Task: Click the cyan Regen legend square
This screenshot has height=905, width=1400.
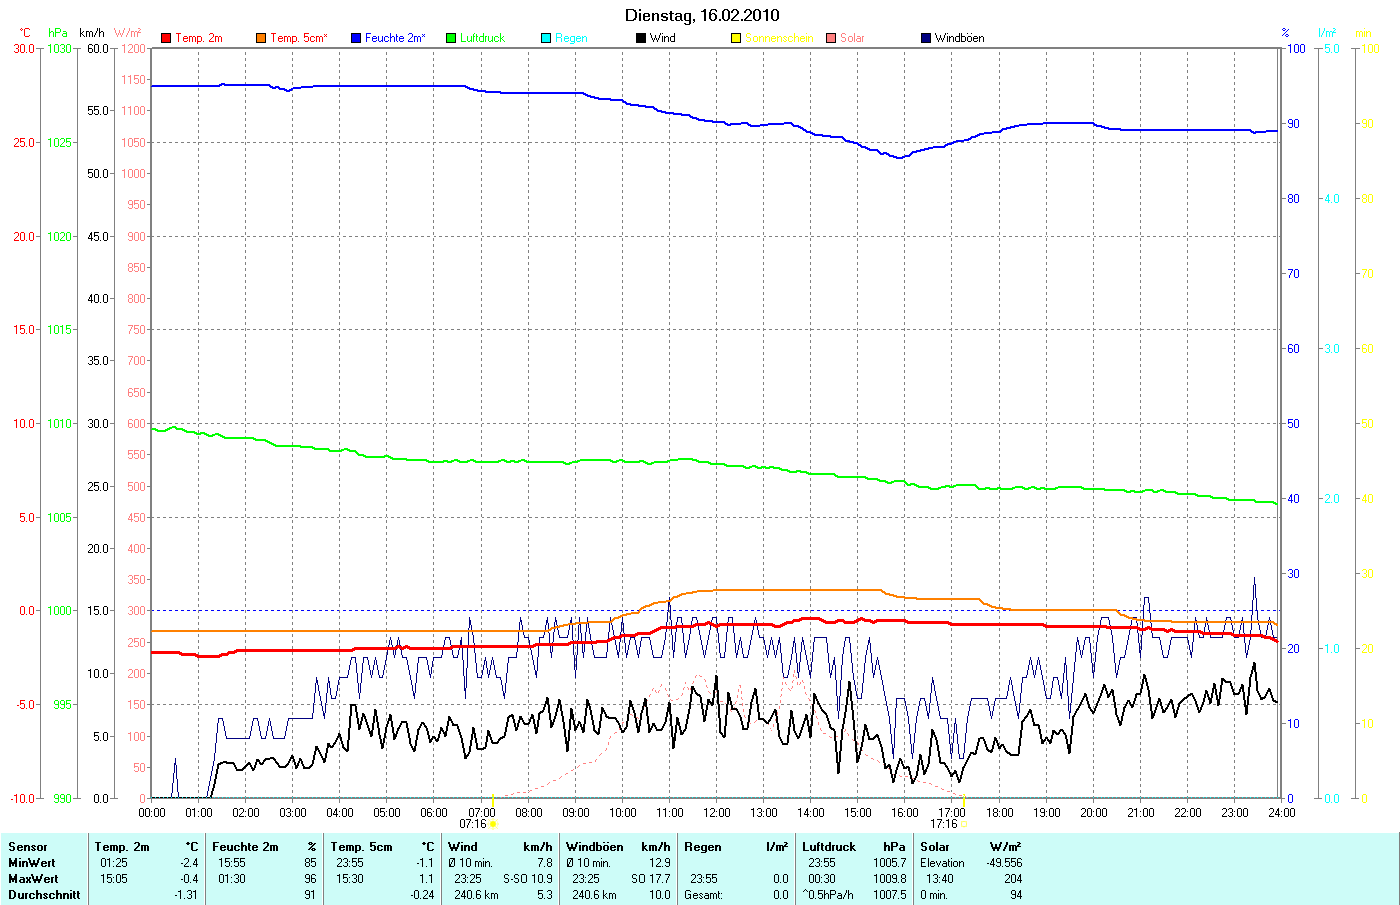Action: (x=546, y=38)
